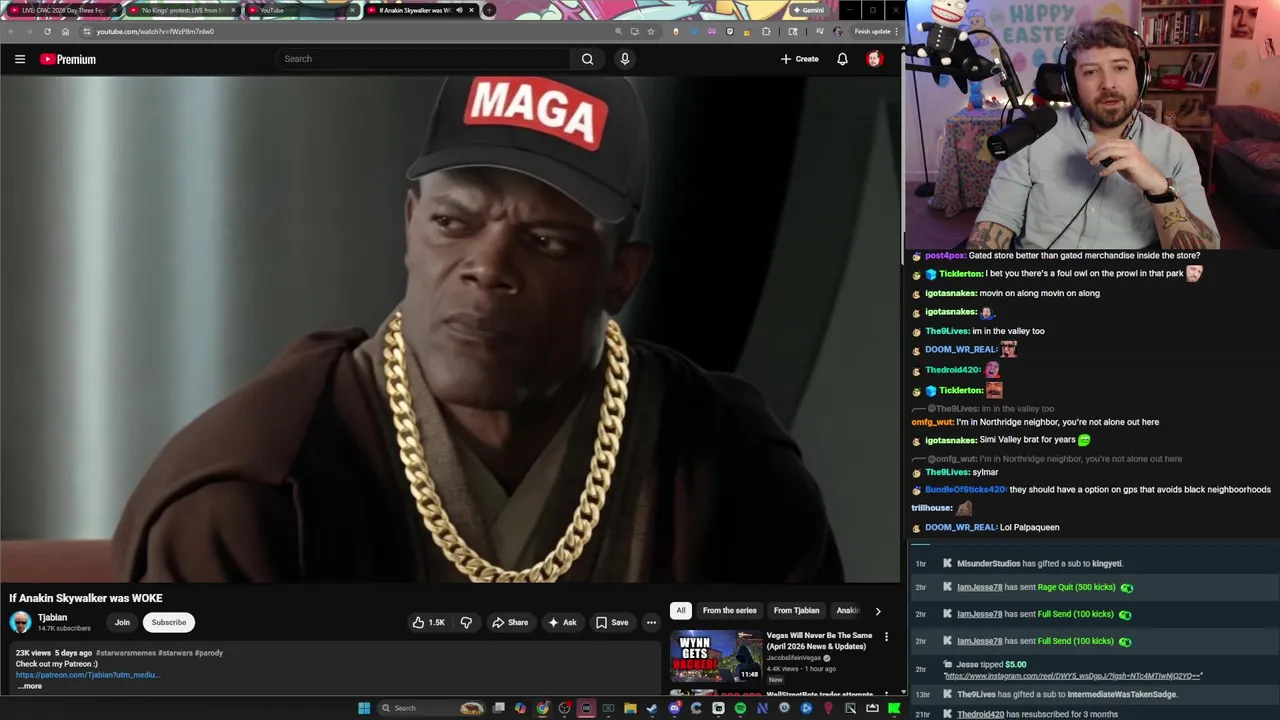
Task: Like the video with thumbs up
Action: (x=429, y=622)
